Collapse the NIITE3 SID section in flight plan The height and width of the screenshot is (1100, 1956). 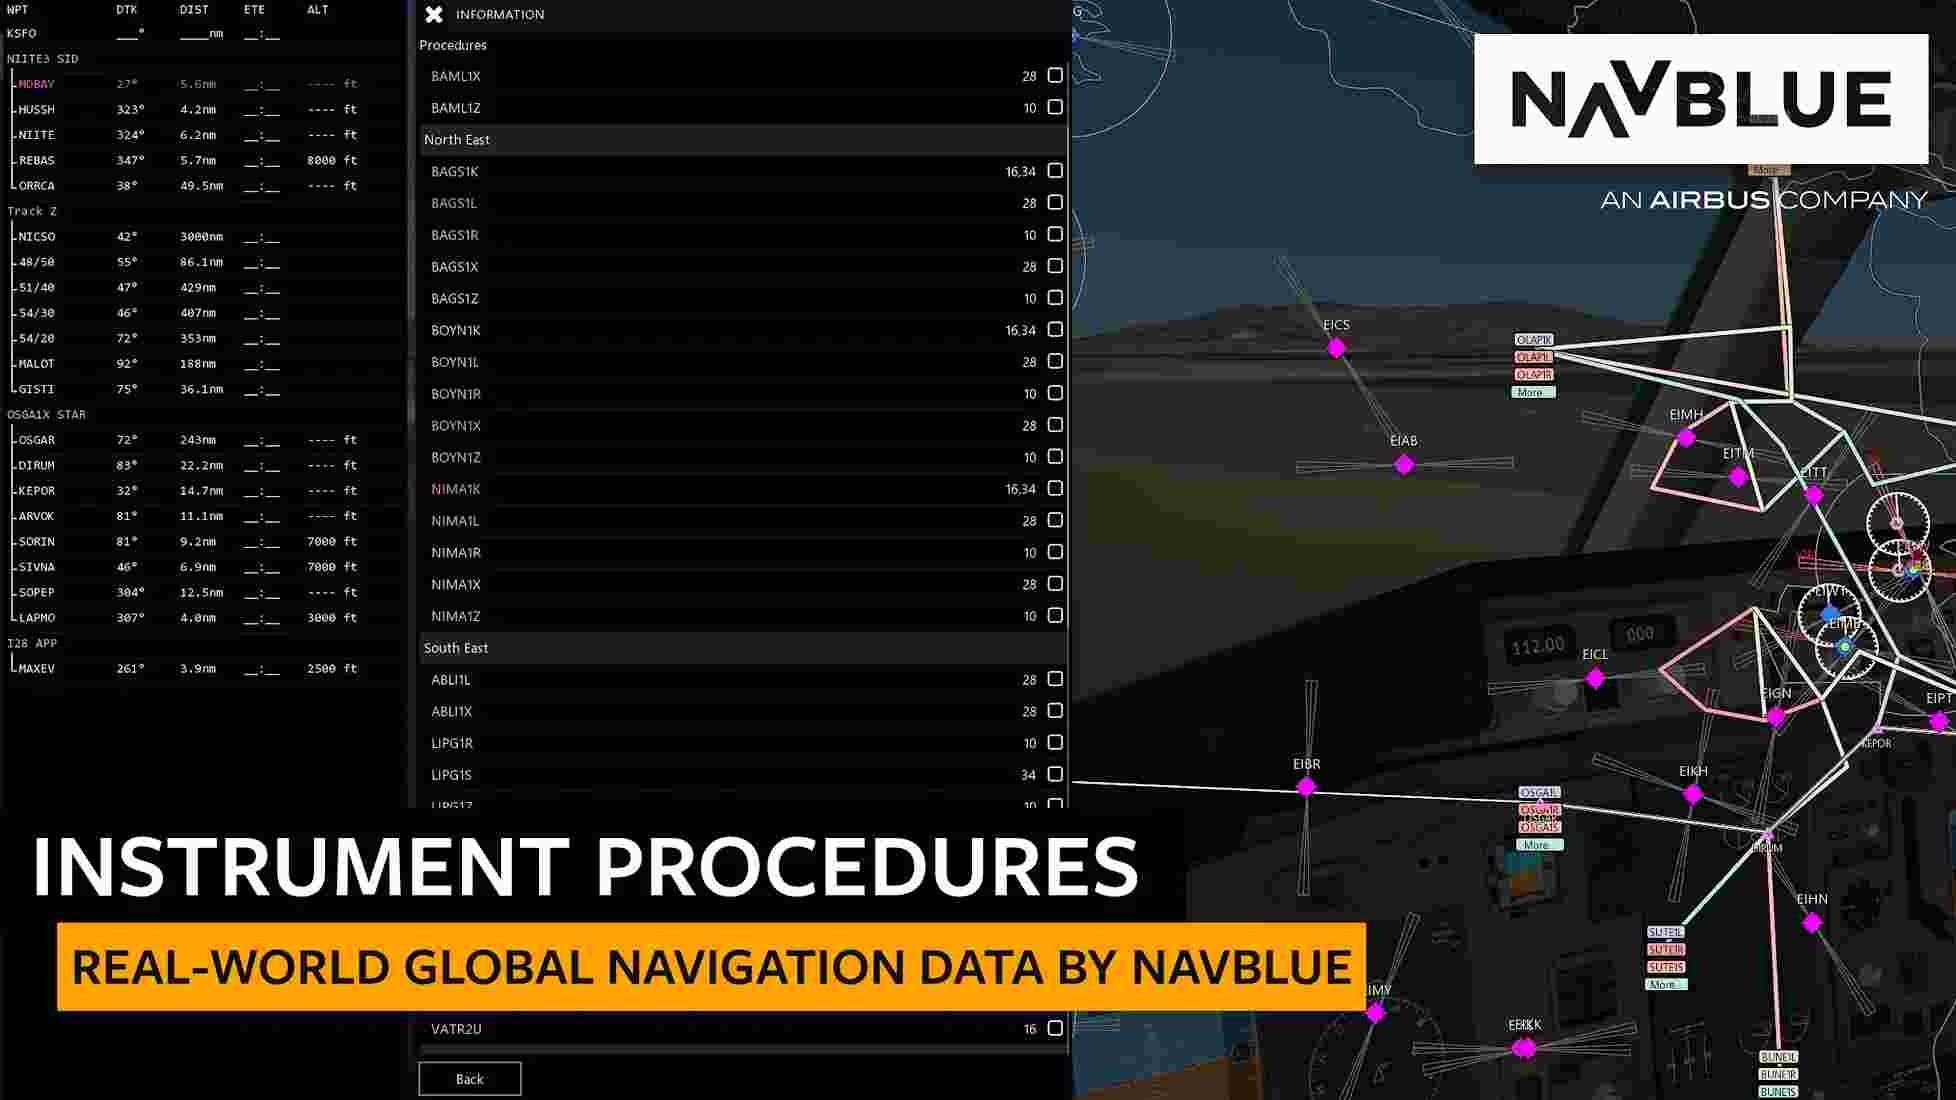pos(43,59)
